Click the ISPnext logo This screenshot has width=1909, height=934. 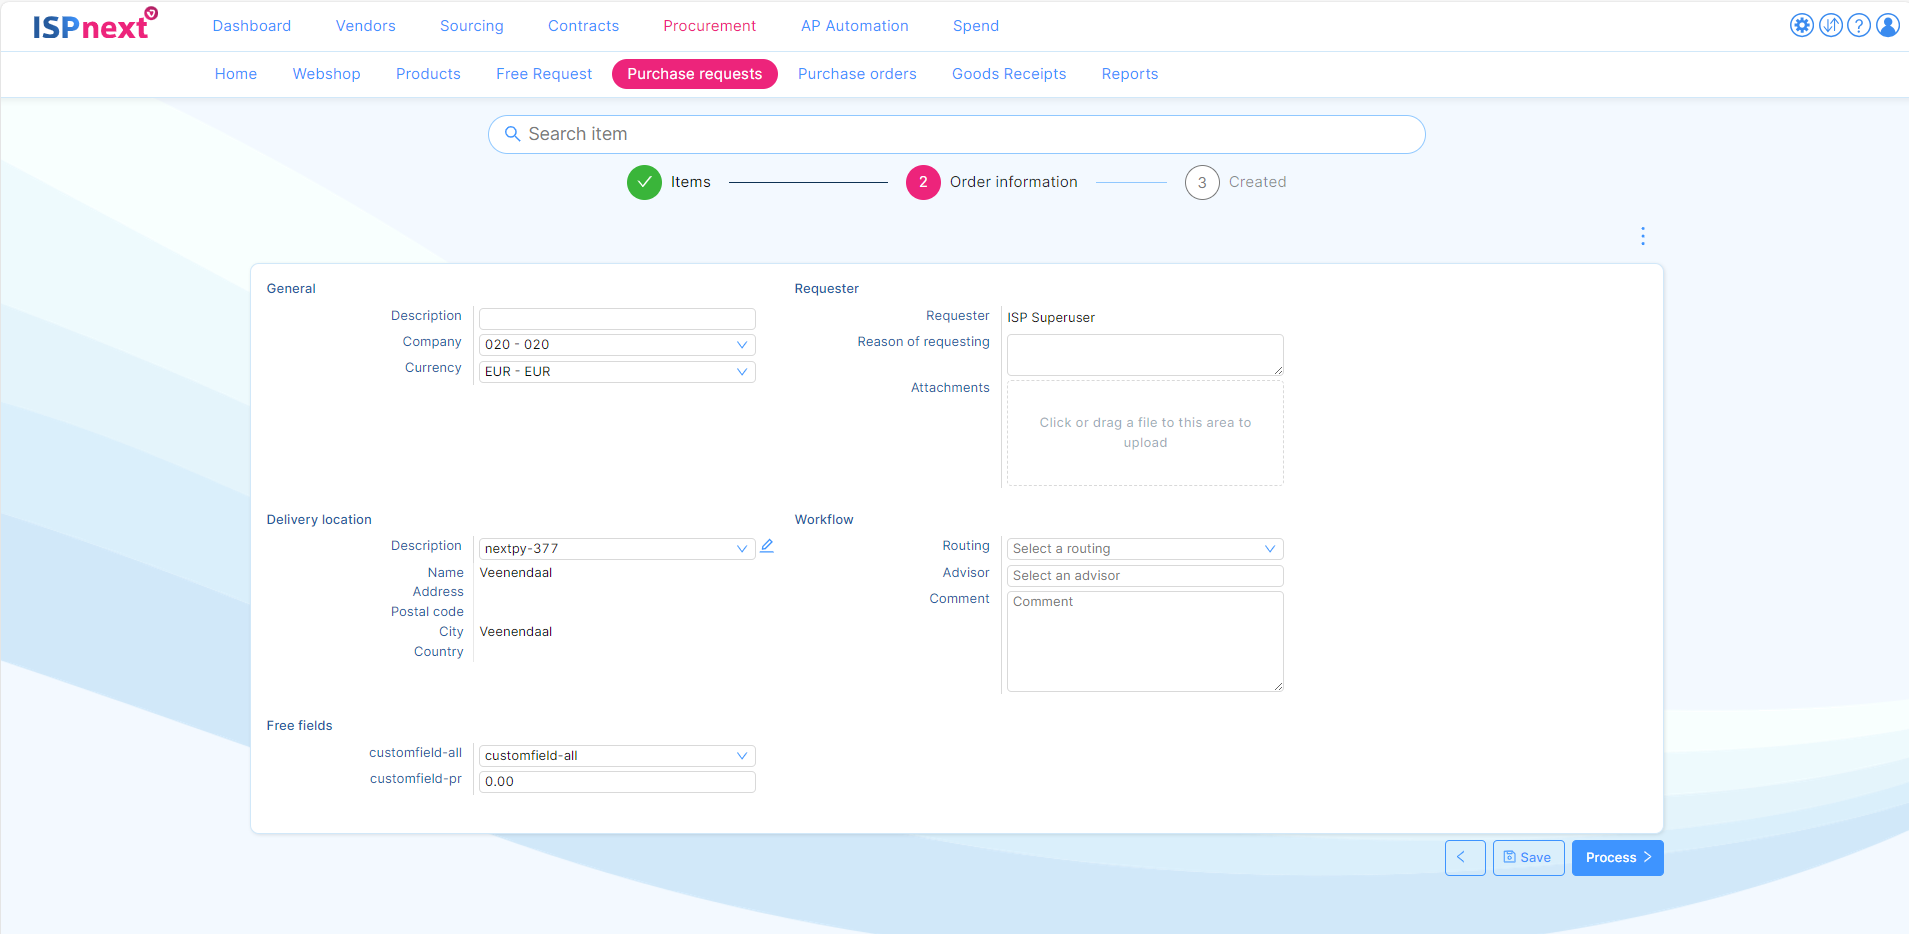tap(94, 25)
